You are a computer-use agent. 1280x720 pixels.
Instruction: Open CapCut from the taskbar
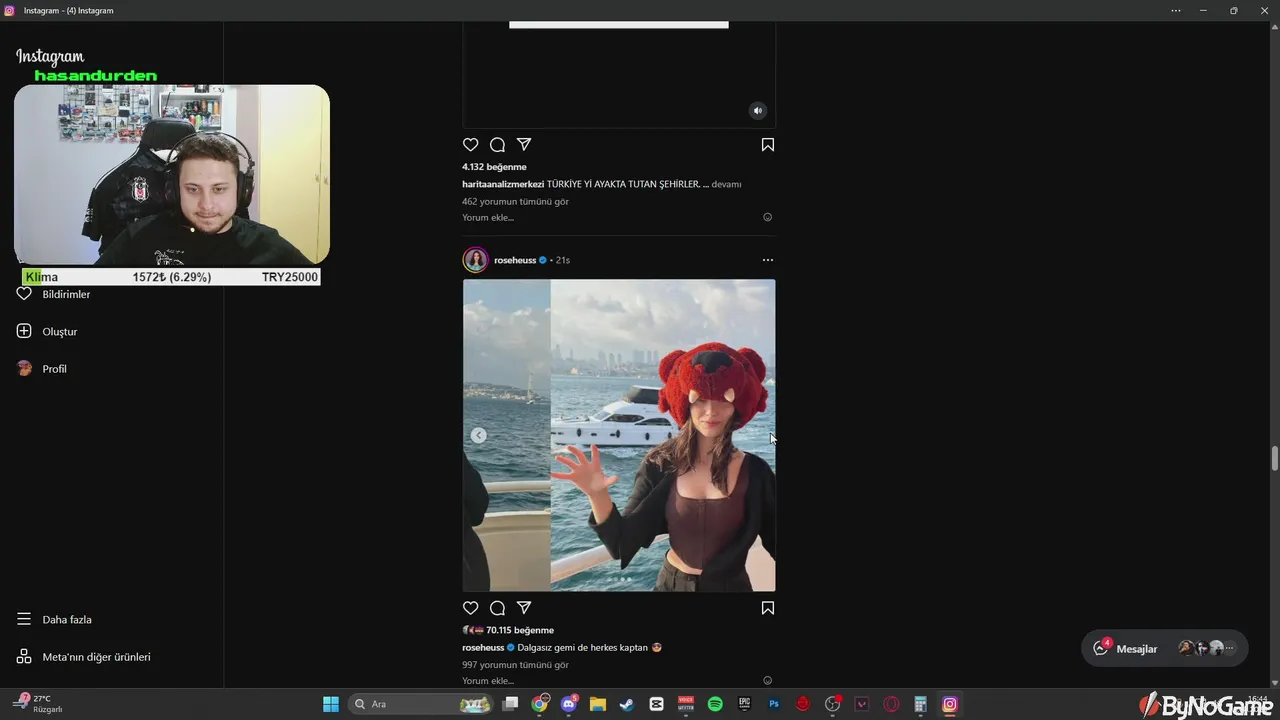coord(657,704)
